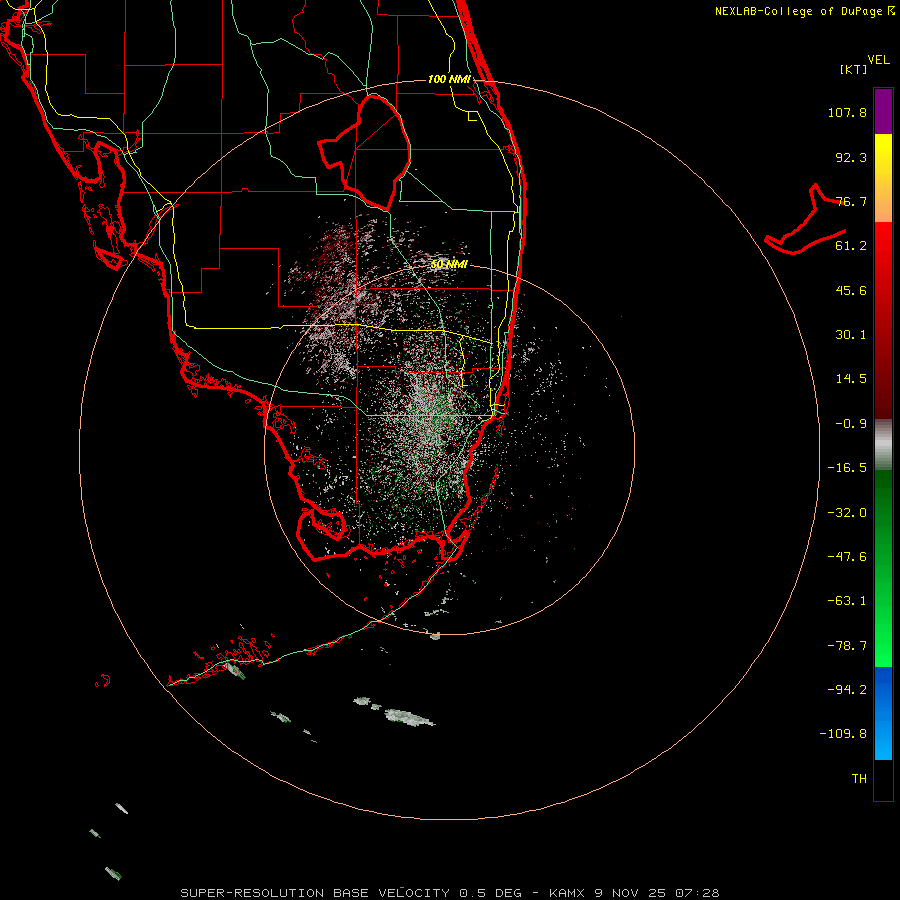The height and width of the screenshot is (900, 900).
Task: Click the 100 NMI range ring label
Action: point(449,79)
